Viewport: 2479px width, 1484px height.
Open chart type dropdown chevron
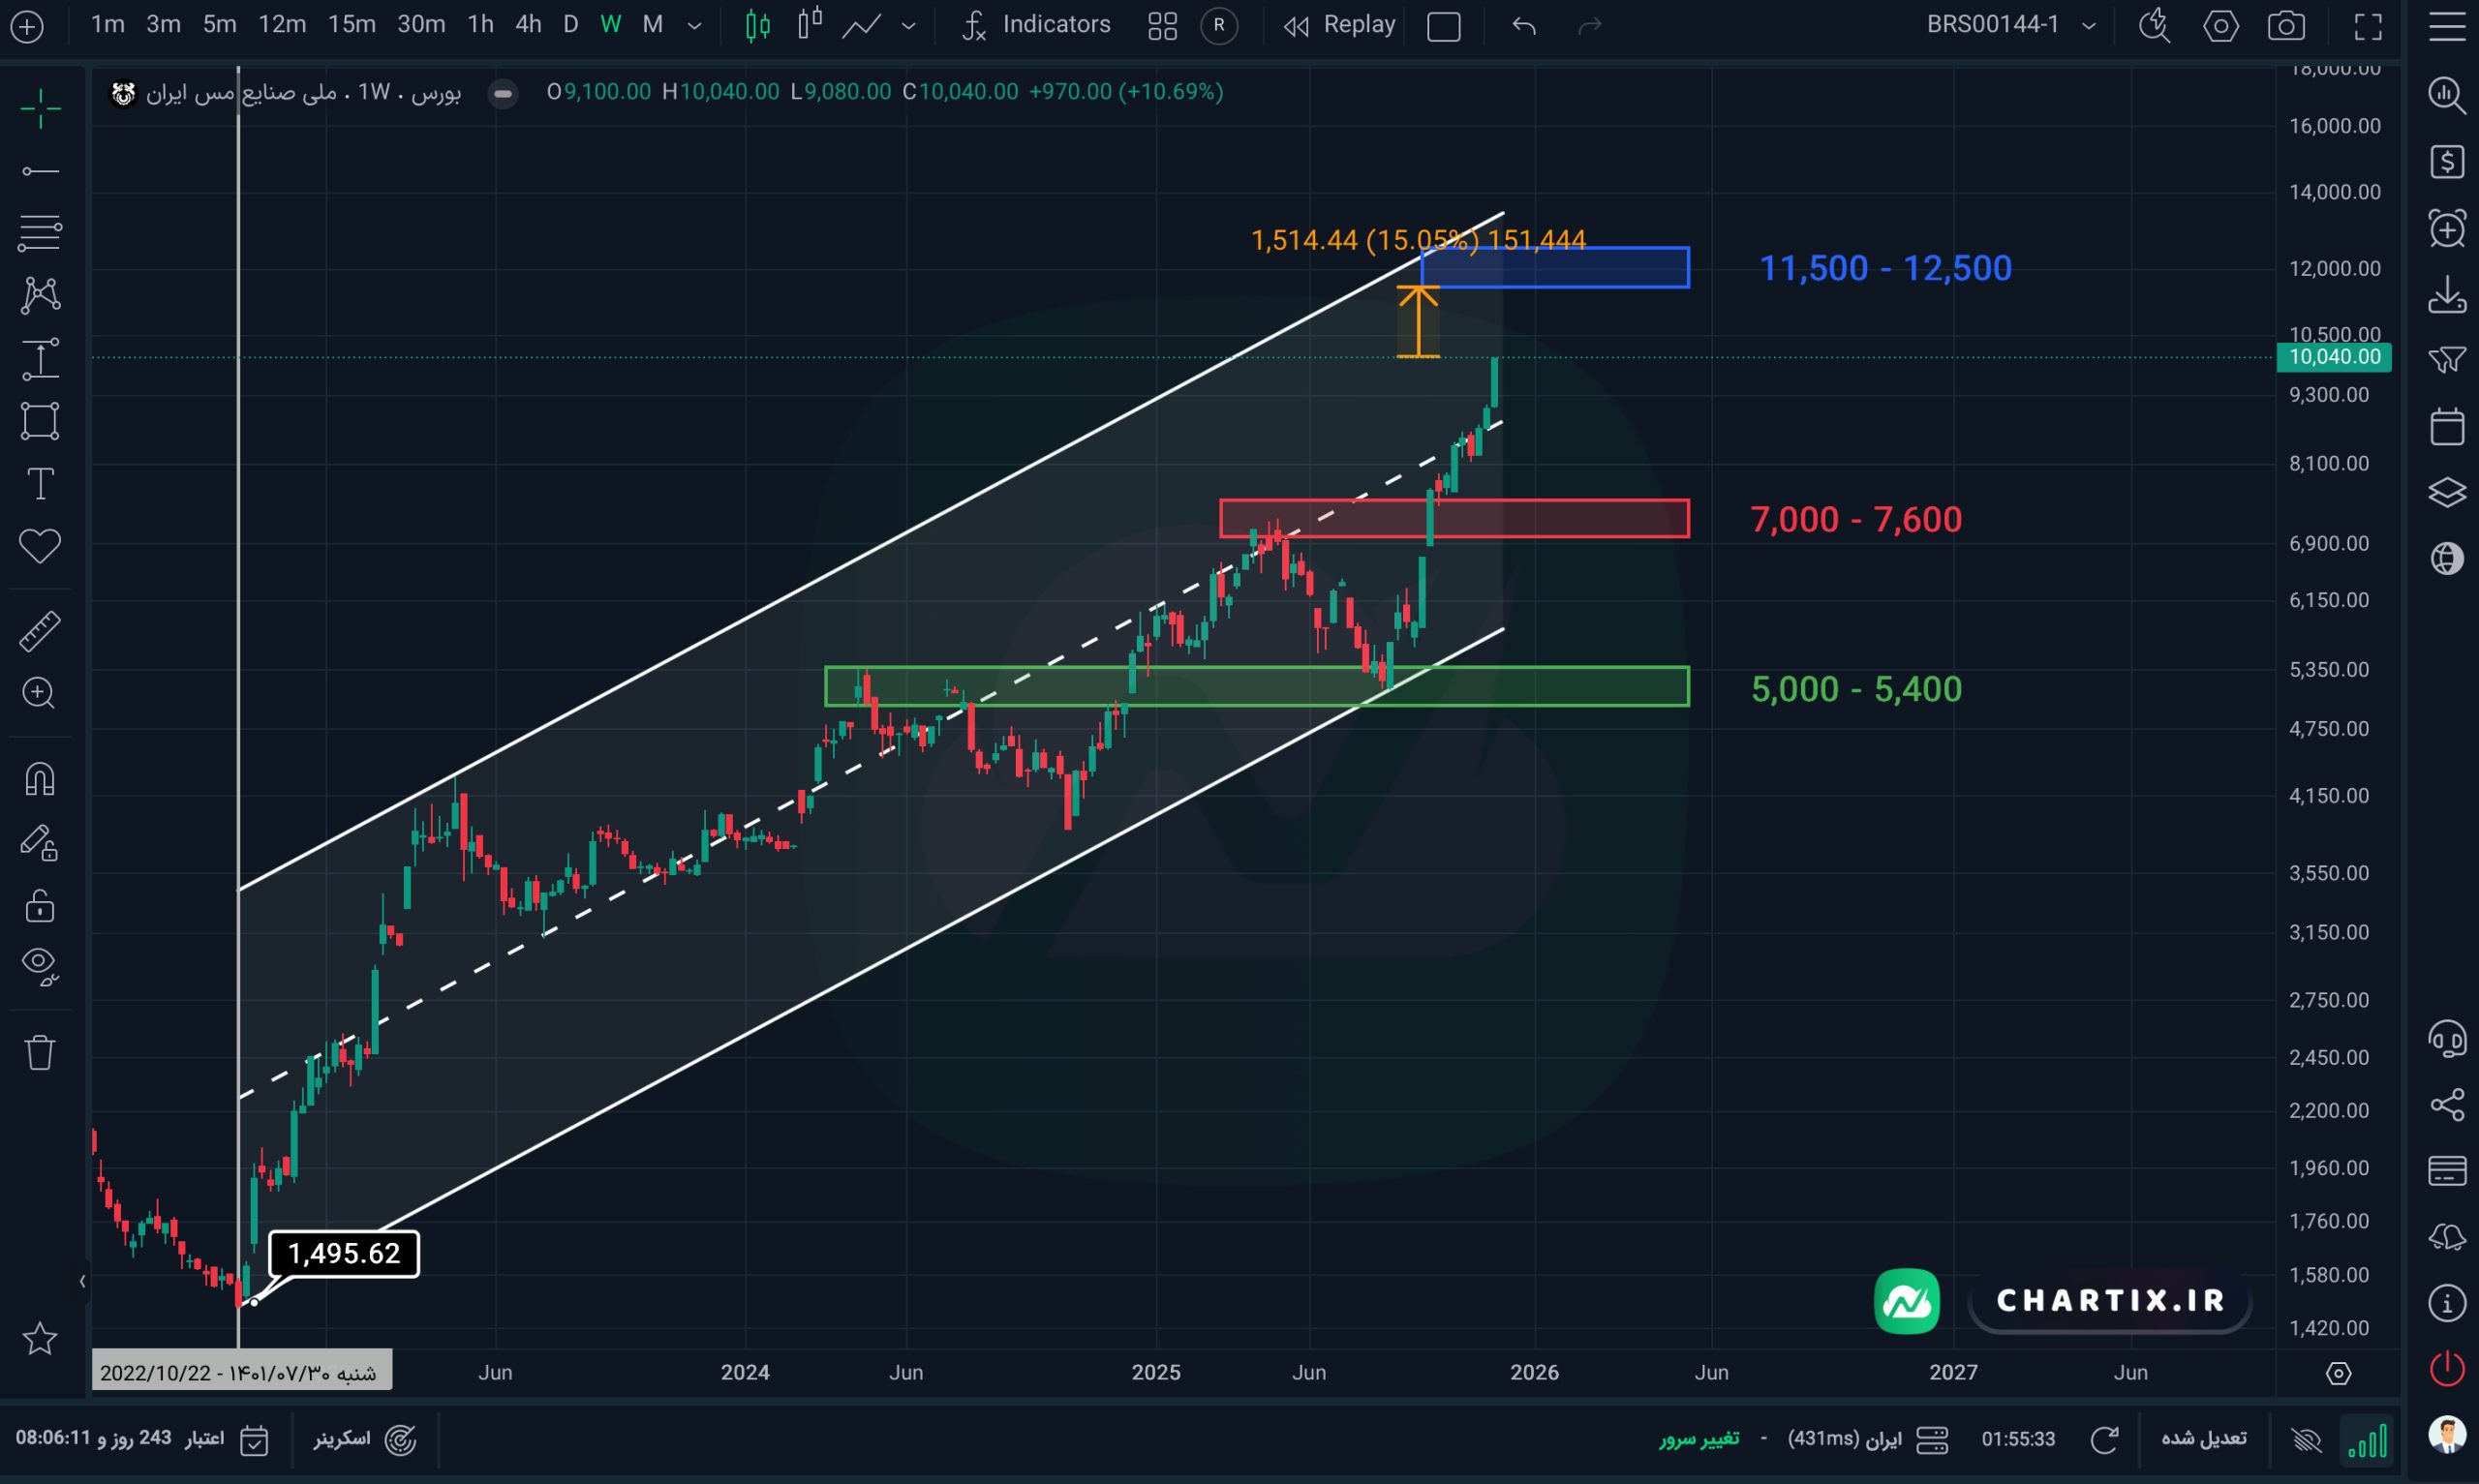pyautogui.click(x=908, y=26)
